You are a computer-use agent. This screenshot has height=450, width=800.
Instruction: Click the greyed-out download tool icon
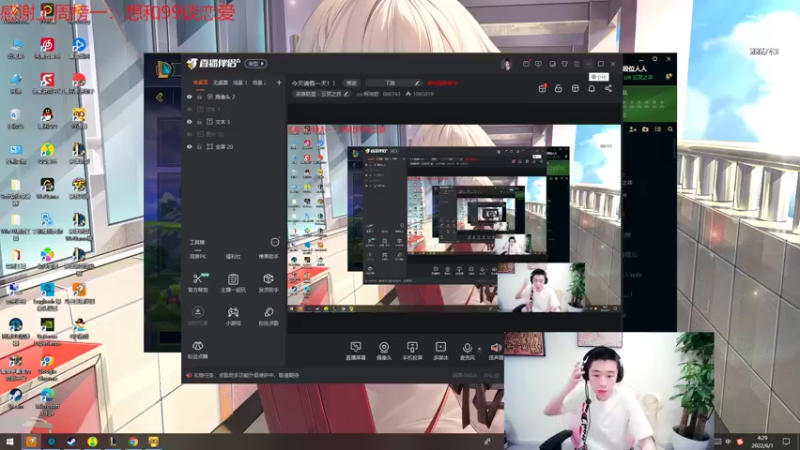tap(198, 312)
